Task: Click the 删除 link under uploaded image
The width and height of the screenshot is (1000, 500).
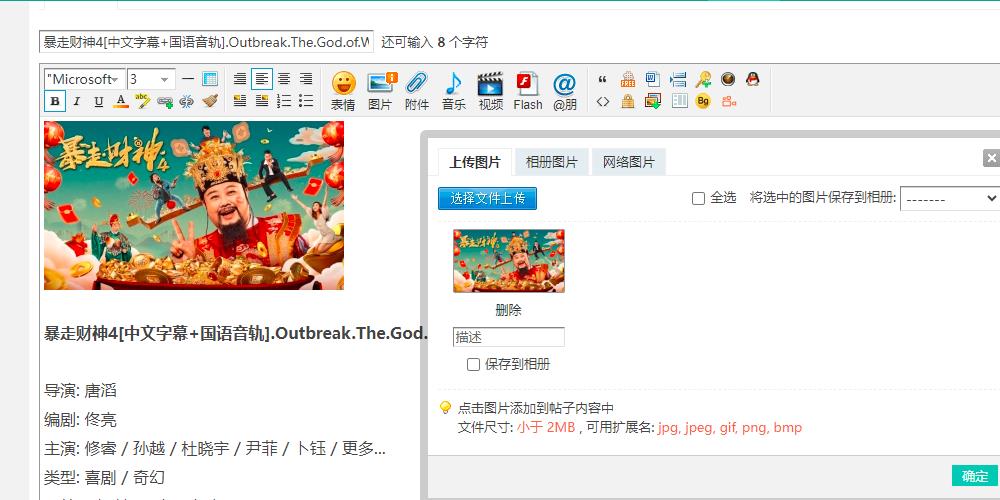Action: pyautogui.click(x=508, y=310)
